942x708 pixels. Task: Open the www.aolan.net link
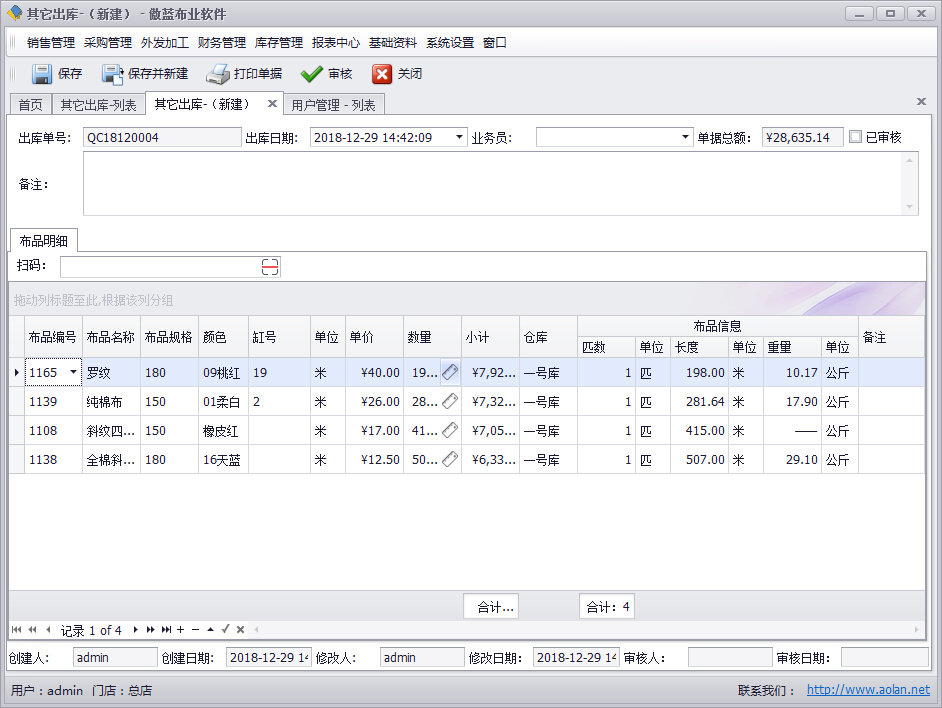[867, 690]
